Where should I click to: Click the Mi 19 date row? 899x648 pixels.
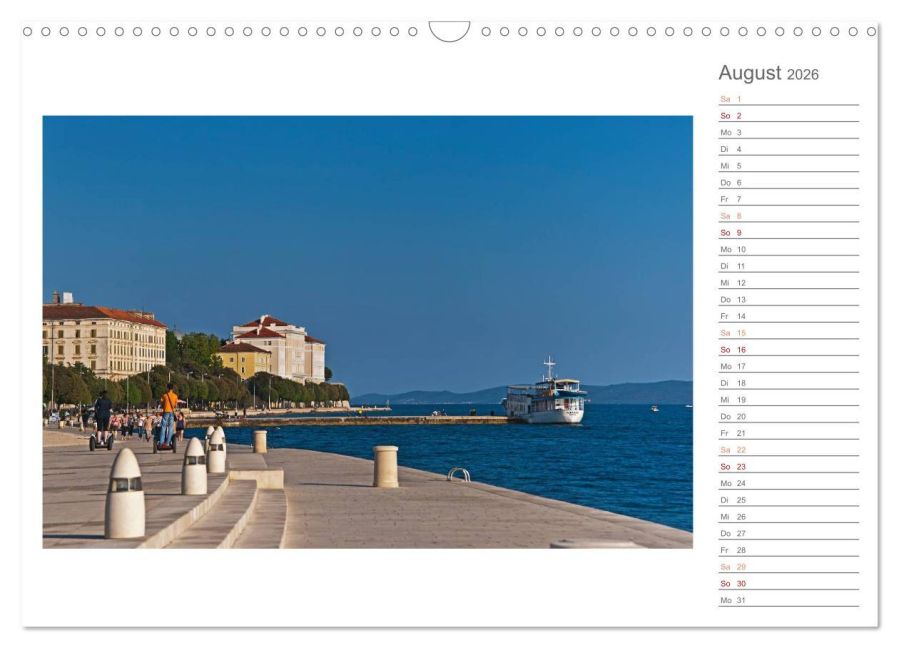pyautogui.click(x=788, y=400)
